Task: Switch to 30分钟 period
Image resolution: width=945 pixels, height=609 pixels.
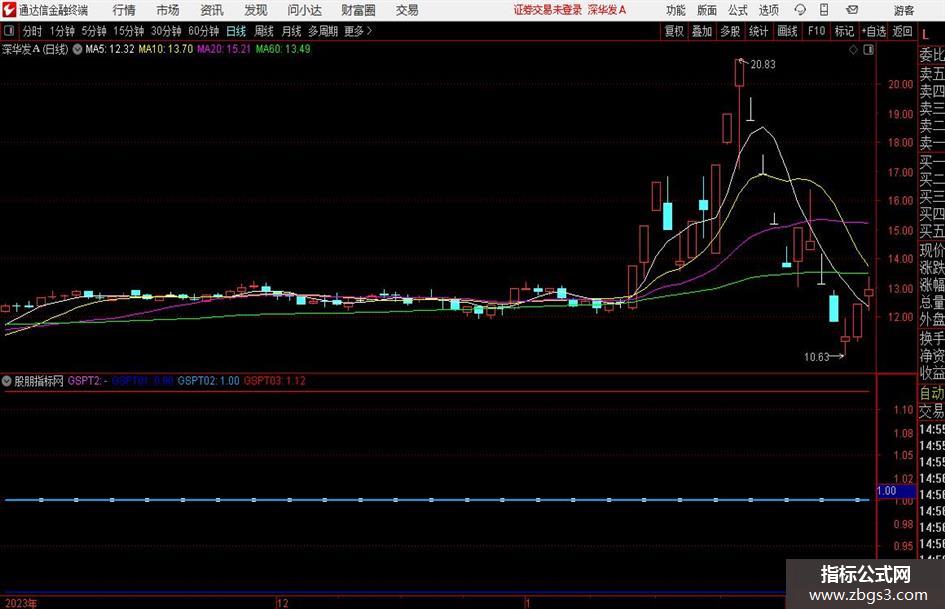Action: (166, 31)
